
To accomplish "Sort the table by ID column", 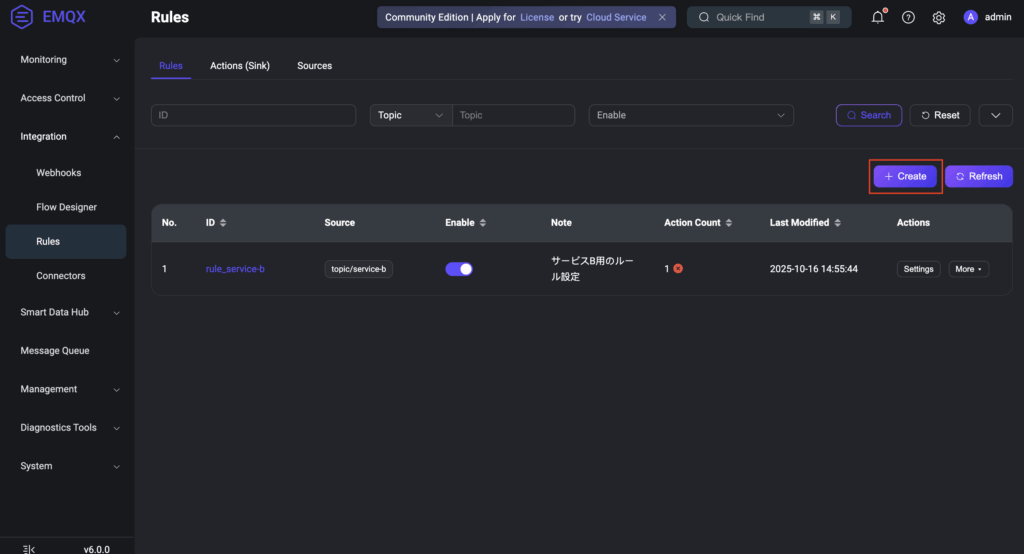I will (223, 223).
